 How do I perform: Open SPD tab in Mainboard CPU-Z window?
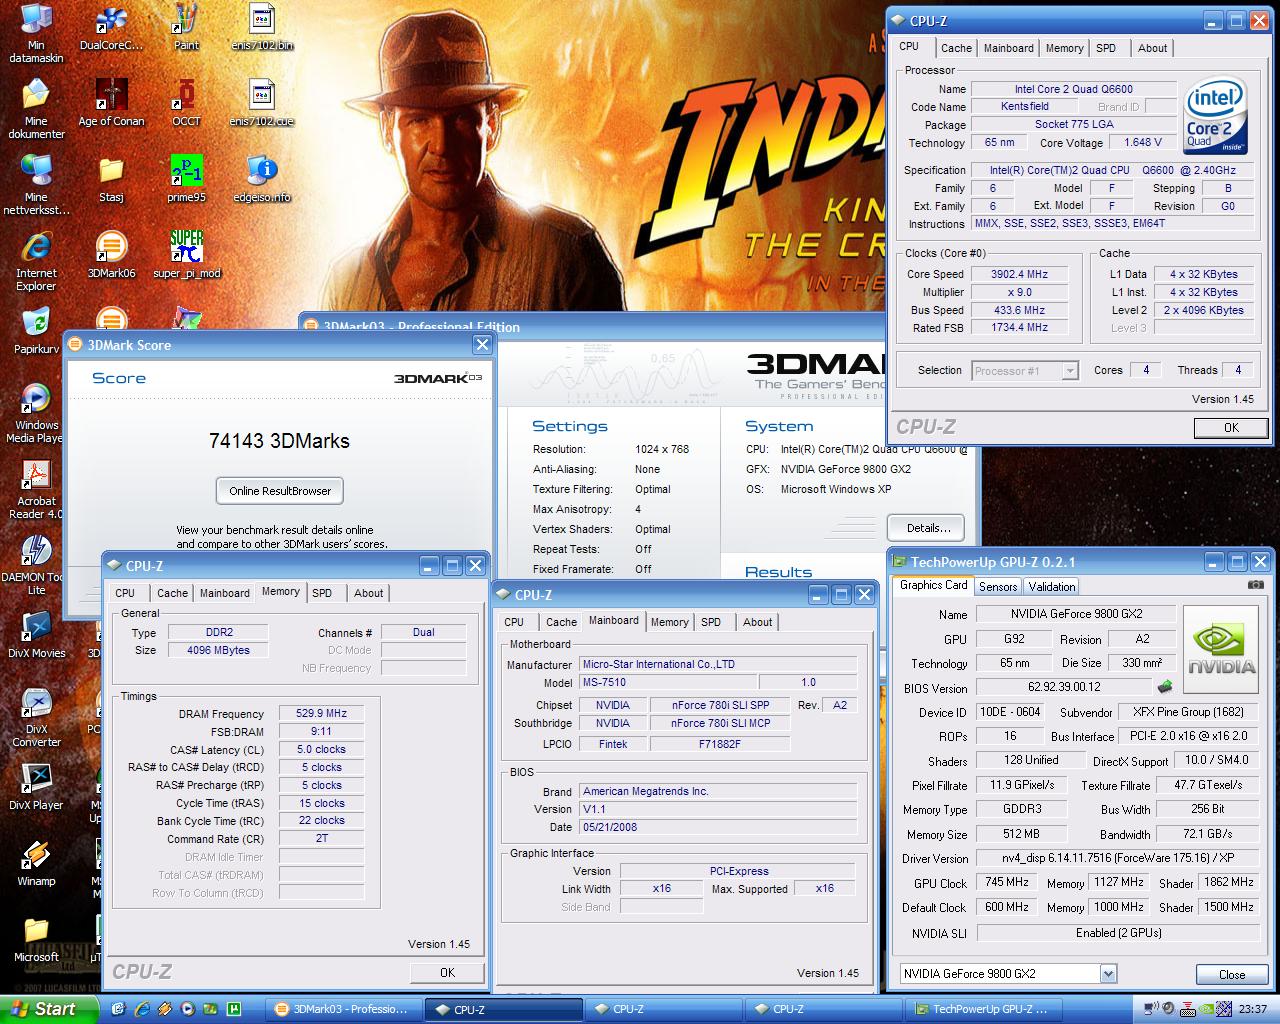(711, 622)
